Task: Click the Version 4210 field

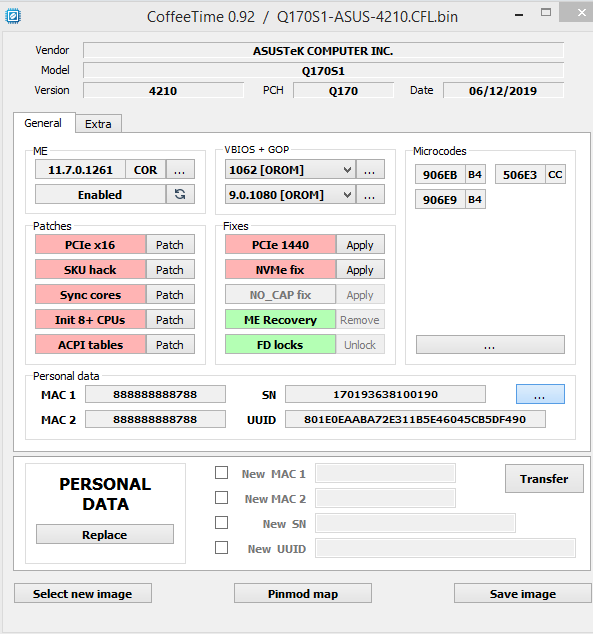Action: coord(163,91)
